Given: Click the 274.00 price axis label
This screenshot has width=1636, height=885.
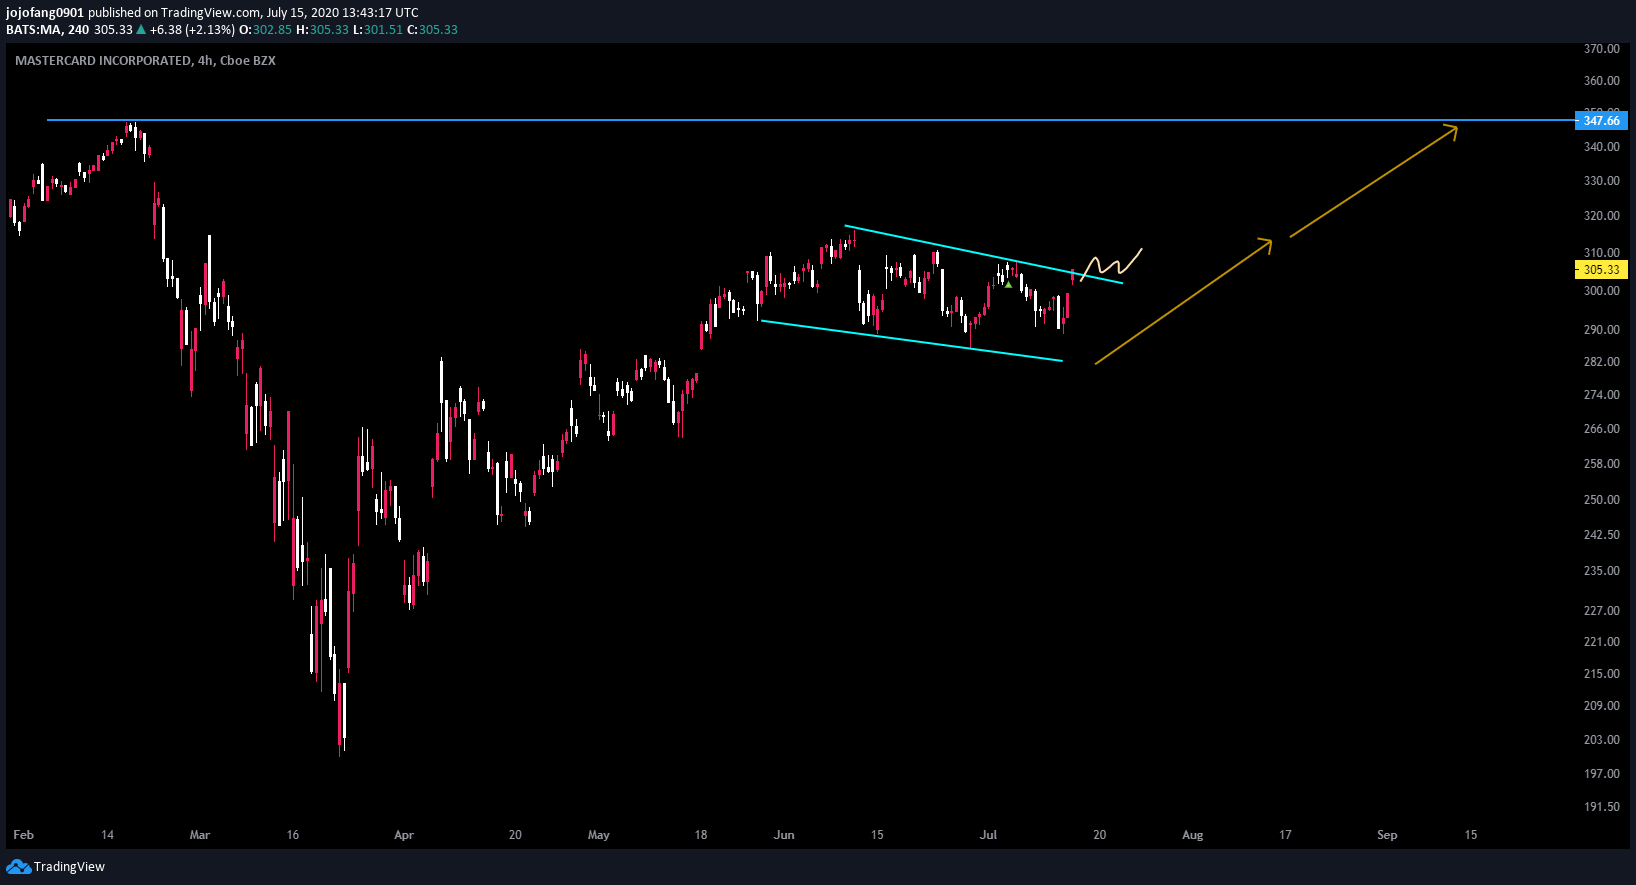Looking at the screenshot, I should click(1601, 394).
